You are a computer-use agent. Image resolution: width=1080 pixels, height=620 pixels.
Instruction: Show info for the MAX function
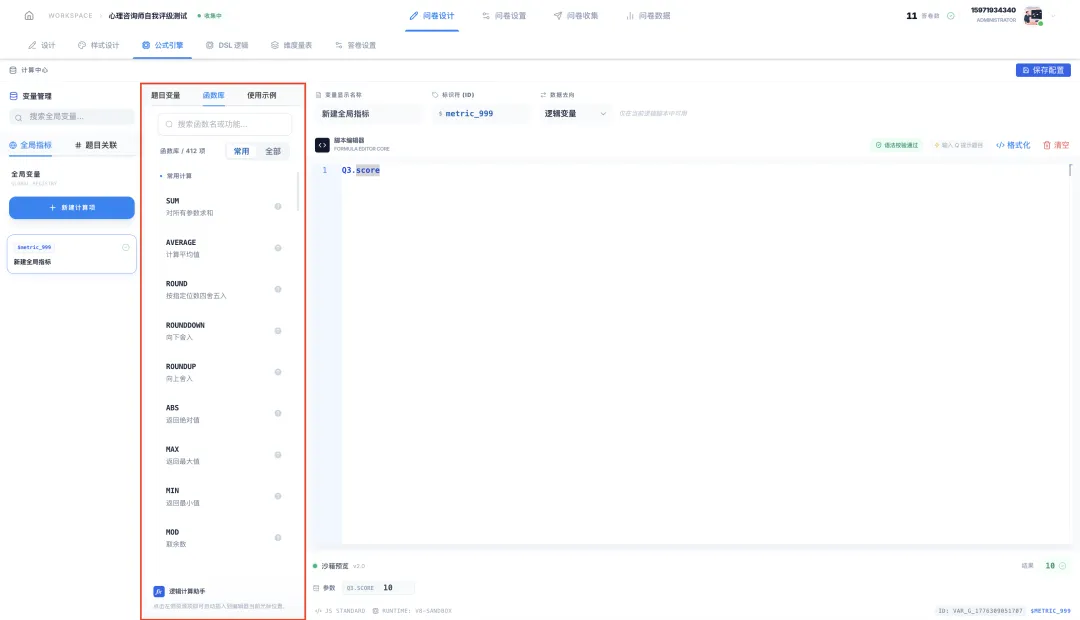coord(278,455)
